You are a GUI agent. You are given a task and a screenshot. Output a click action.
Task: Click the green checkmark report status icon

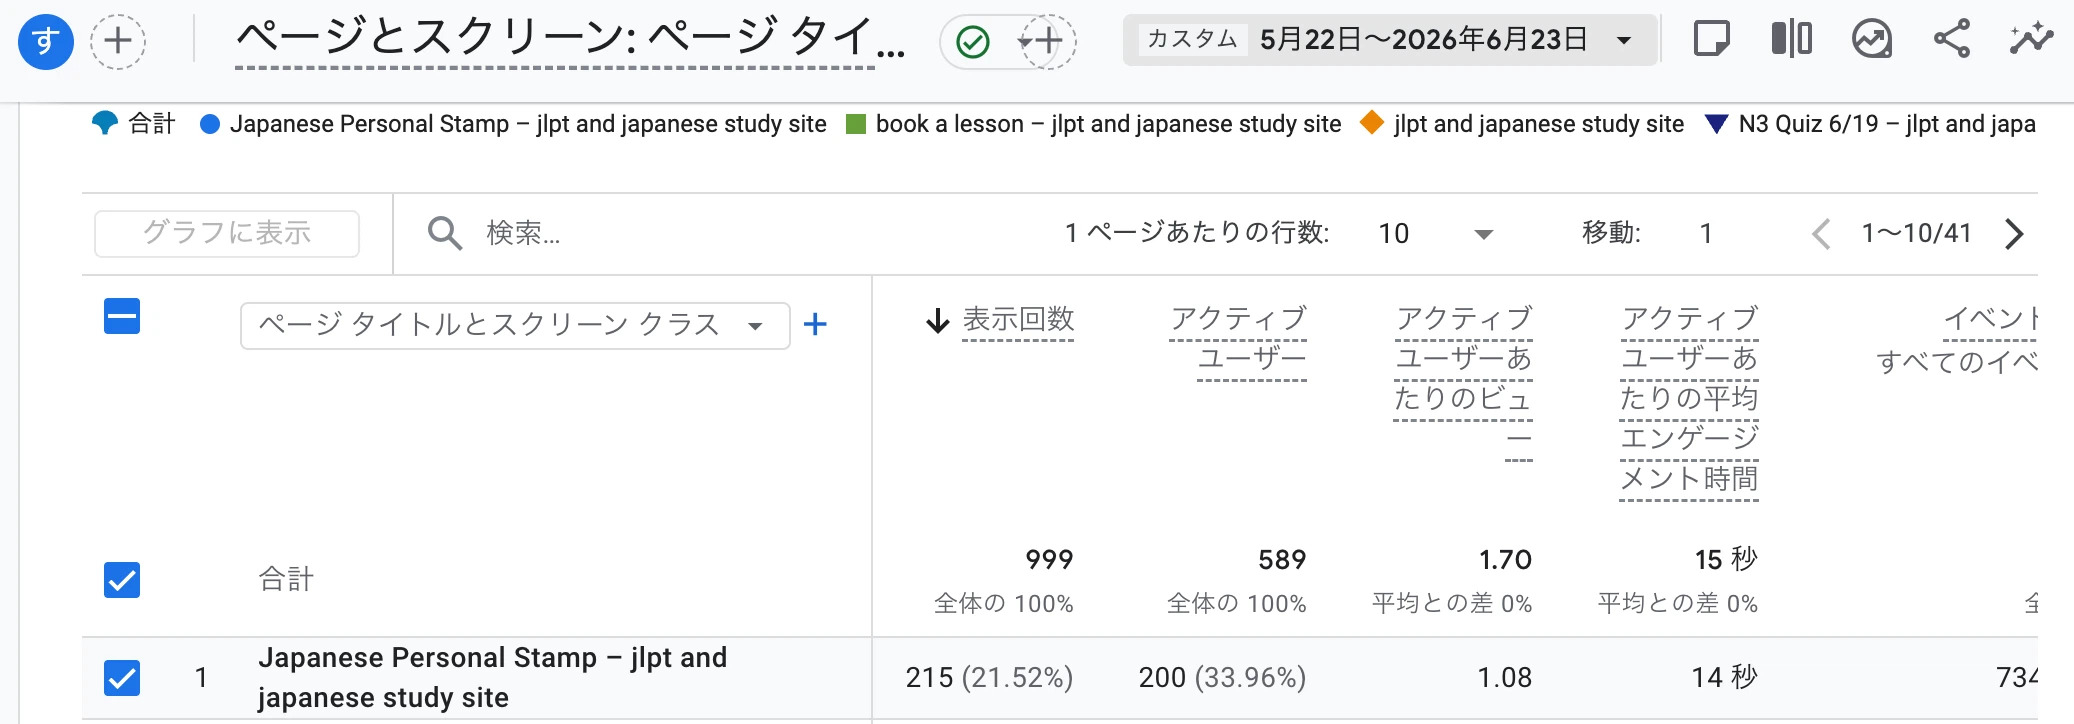click(973, 42)
